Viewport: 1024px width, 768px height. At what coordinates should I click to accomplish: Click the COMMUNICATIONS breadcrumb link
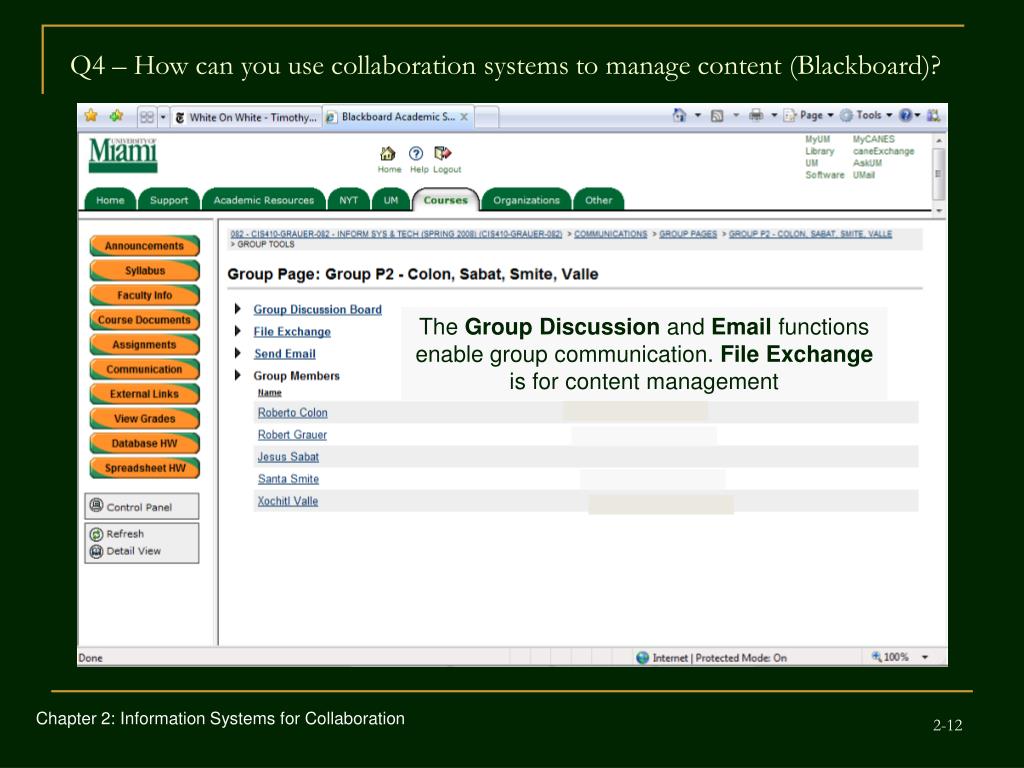[611, 234]
